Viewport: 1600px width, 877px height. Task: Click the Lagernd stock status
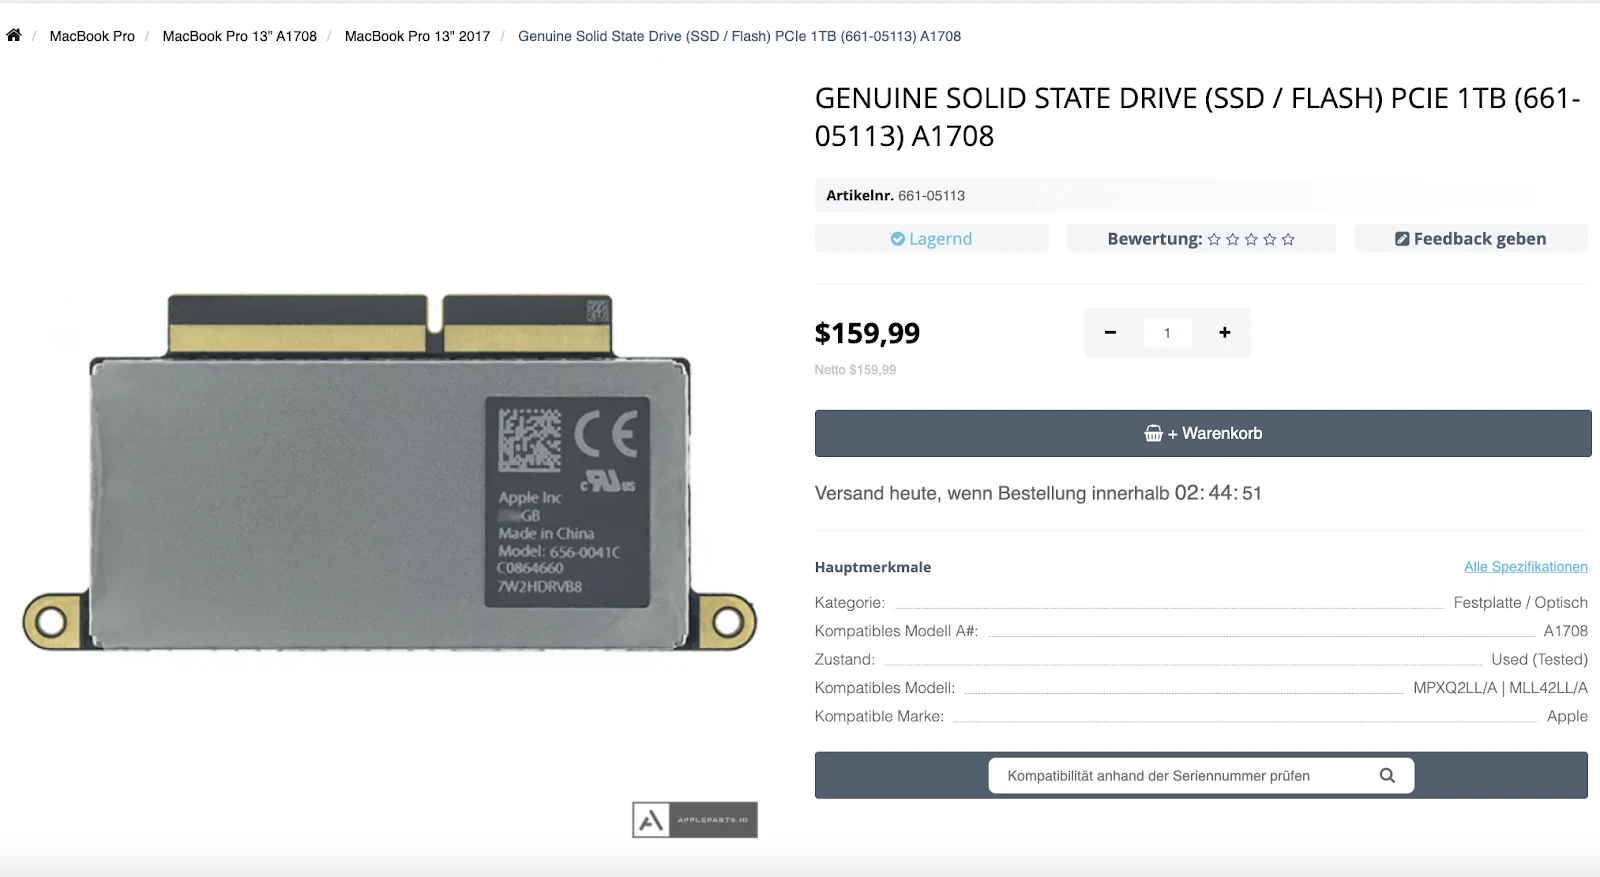(932, 239)
